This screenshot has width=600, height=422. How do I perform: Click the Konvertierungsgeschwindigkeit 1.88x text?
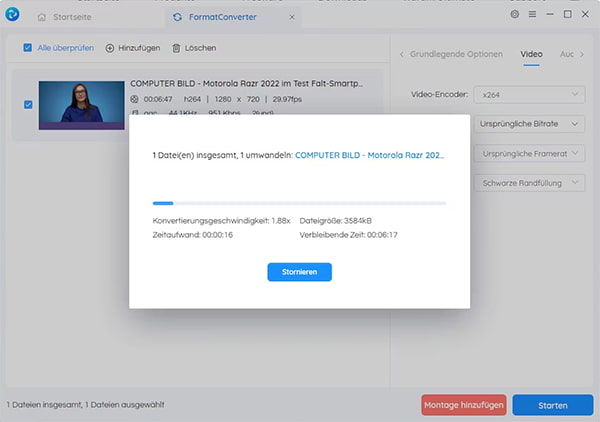pyautogui.click(x=222, y=221)
